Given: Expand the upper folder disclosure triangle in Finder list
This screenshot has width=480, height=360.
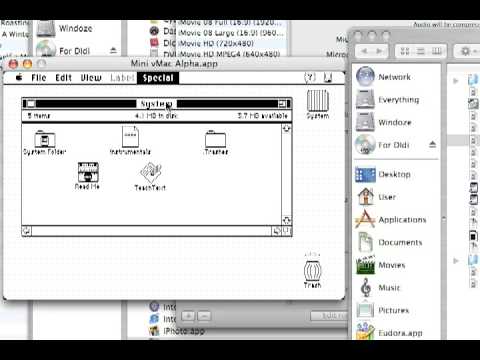Looking at the screenshot, I should click(456, 81).
